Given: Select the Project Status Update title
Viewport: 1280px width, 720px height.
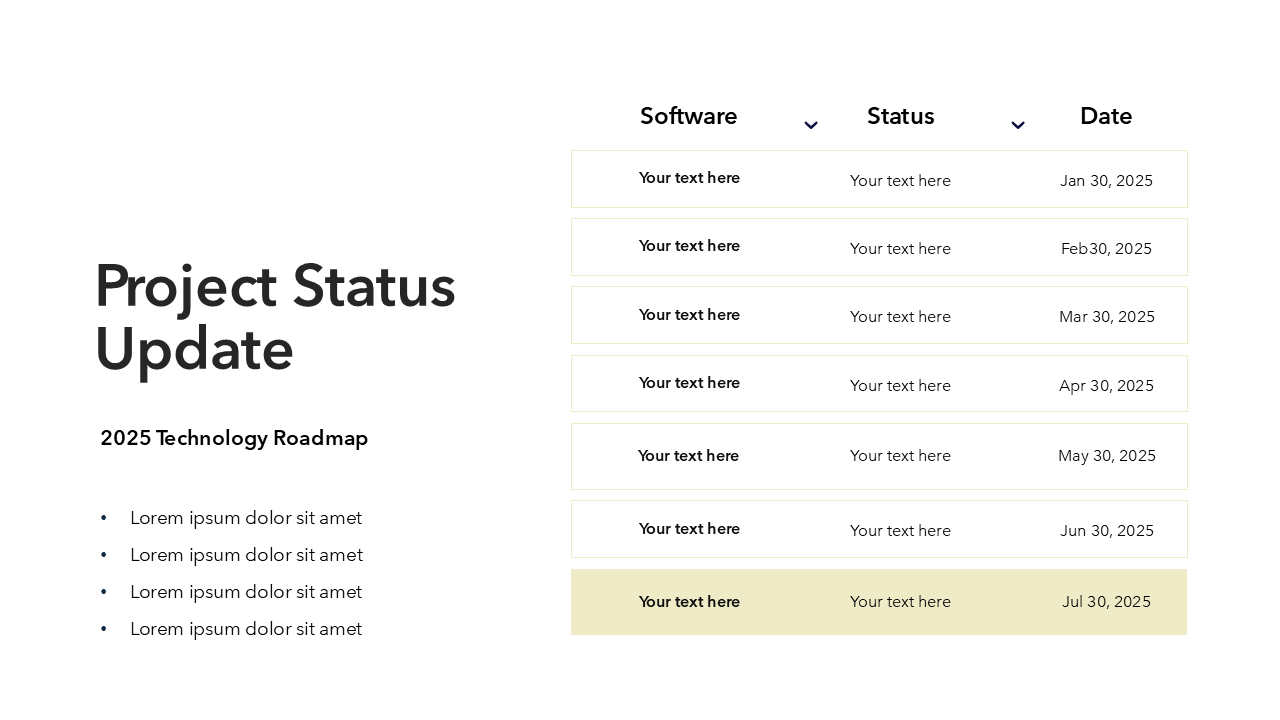Looking at the screenshot, I should click(275, 317).
